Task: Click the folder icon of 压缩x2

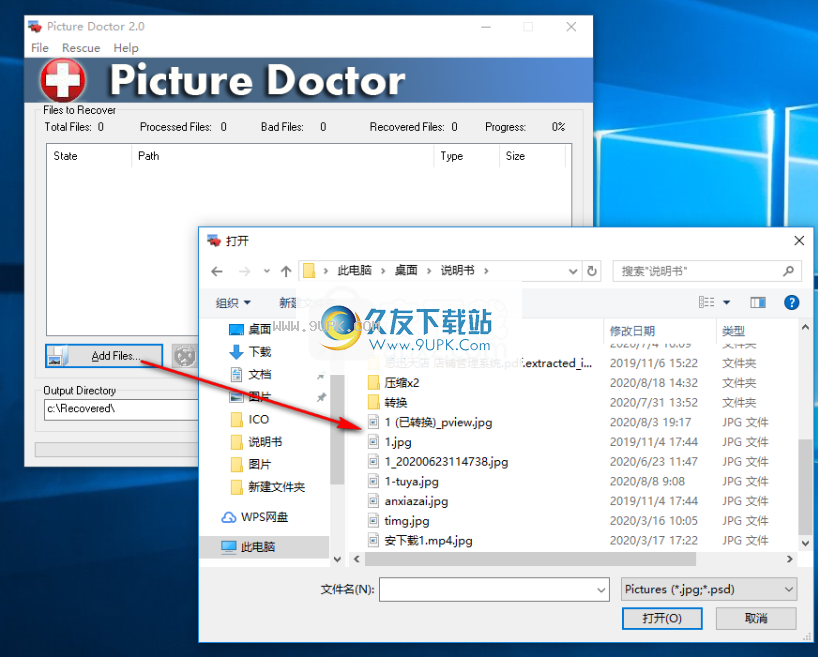Action: [374, 383]
